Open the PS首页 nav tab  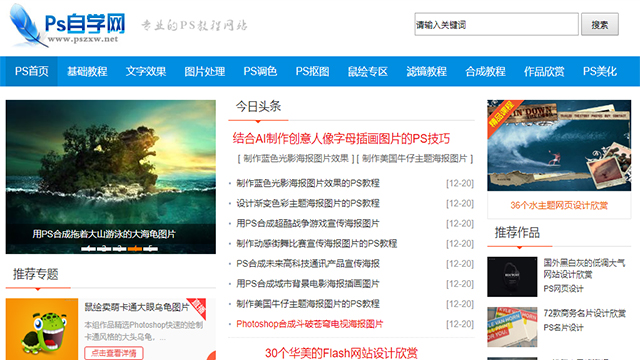31,71
